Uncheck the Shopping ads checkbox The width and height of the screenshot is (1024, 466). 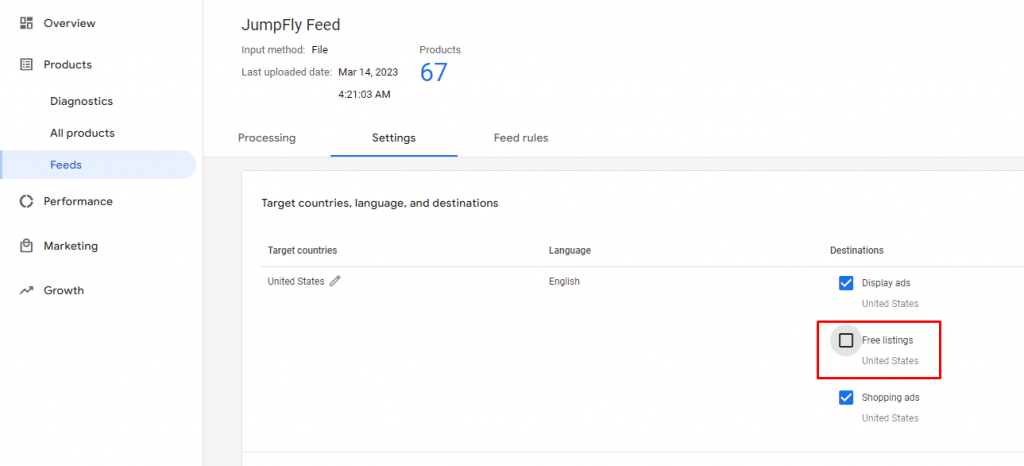(x=846, y=398)
